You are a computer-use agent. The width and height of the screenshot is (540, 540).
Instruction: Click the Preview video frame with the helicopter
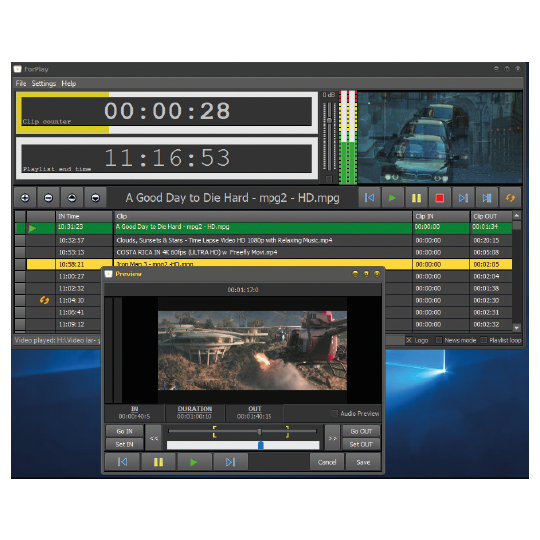pos(252,350)
